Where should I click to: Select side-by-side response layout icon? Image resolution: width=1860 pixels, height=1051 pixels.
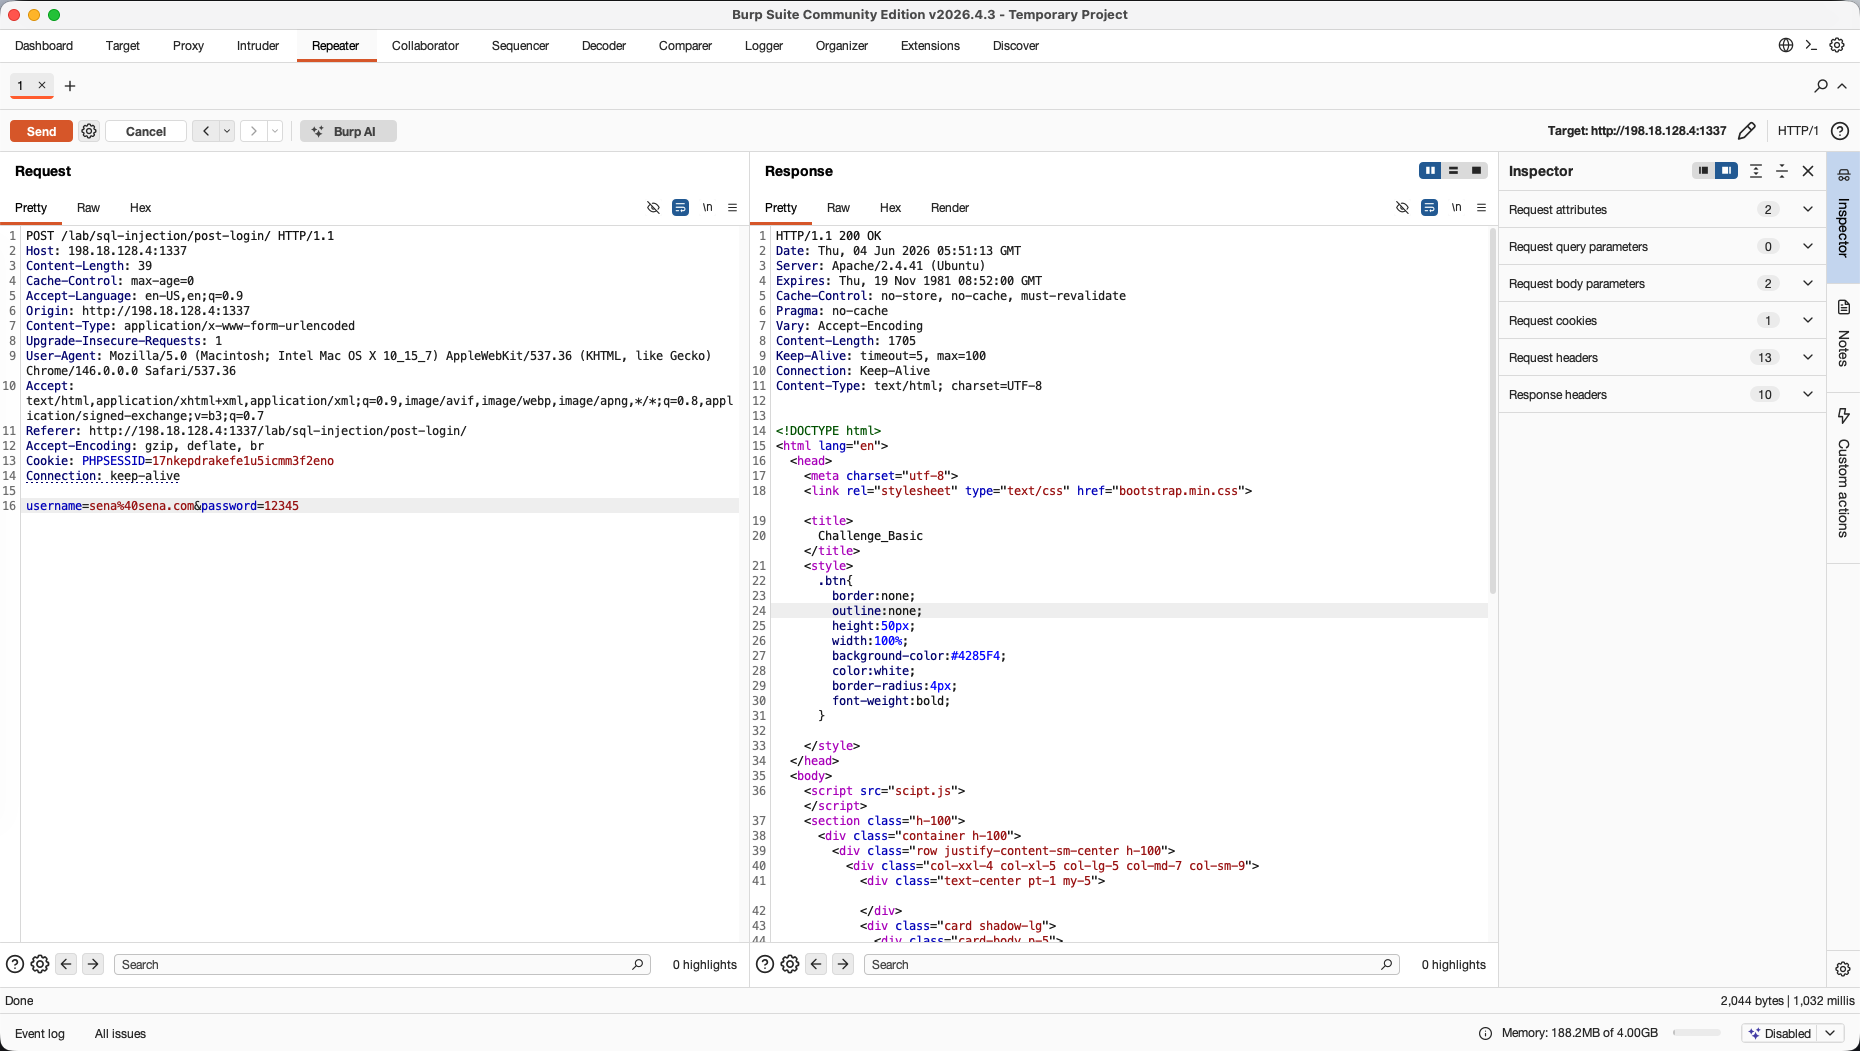tap(1430, 171)
